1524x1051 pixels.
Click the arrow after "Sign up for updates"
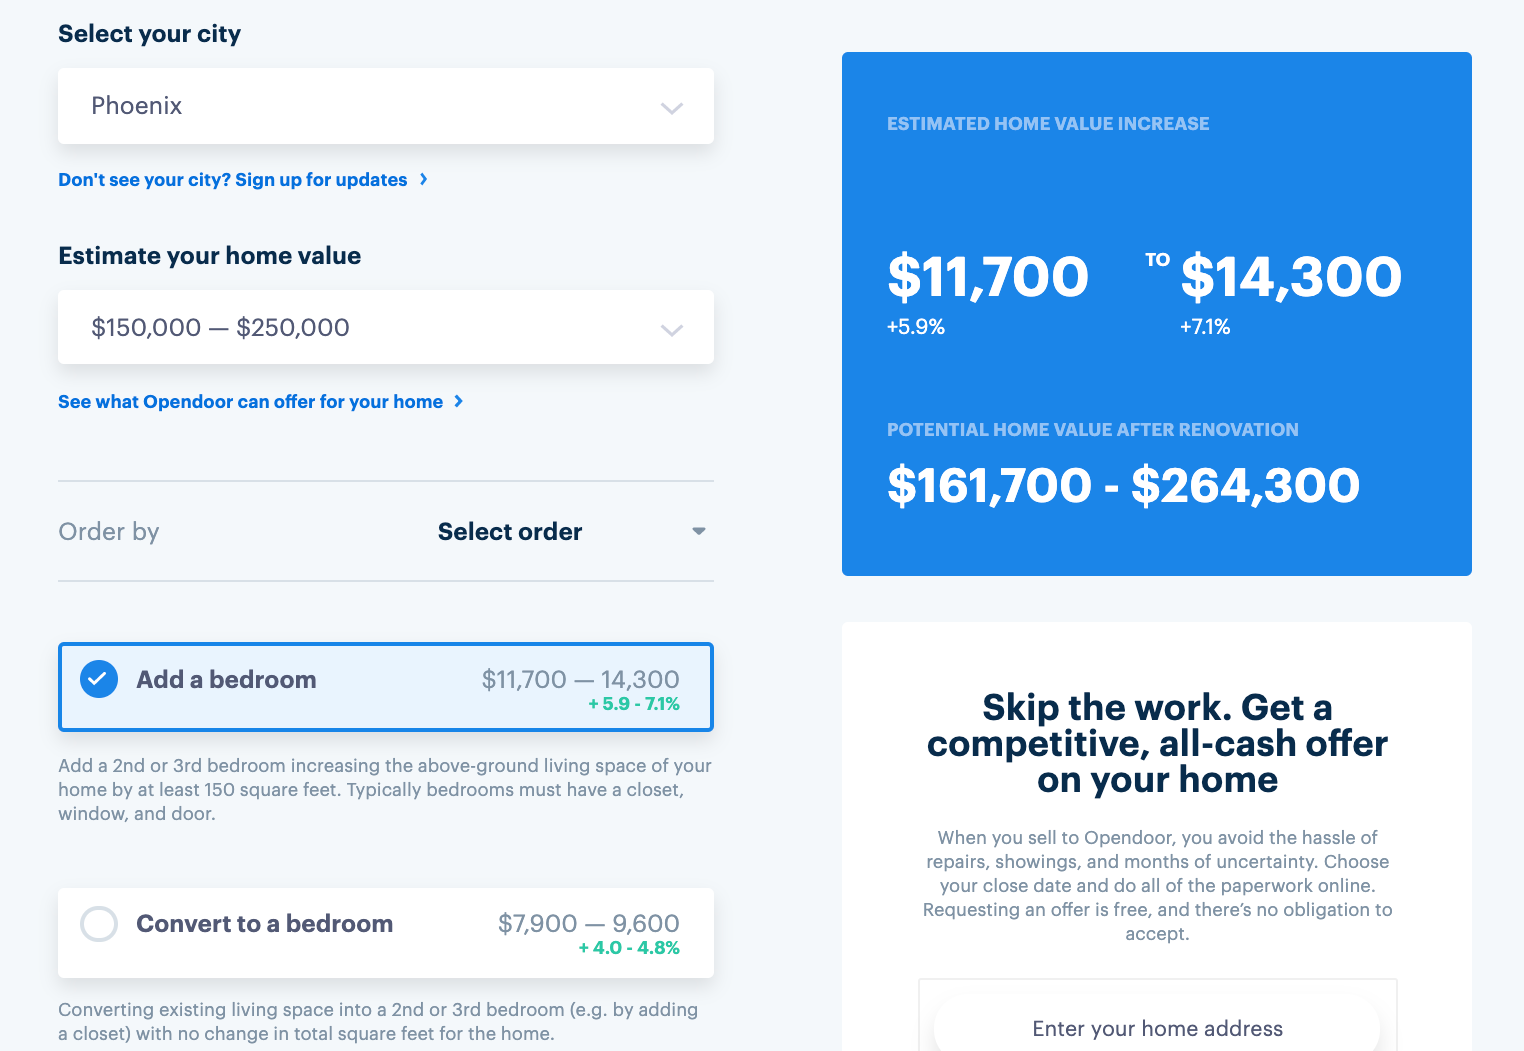click(x=424, y=180)
